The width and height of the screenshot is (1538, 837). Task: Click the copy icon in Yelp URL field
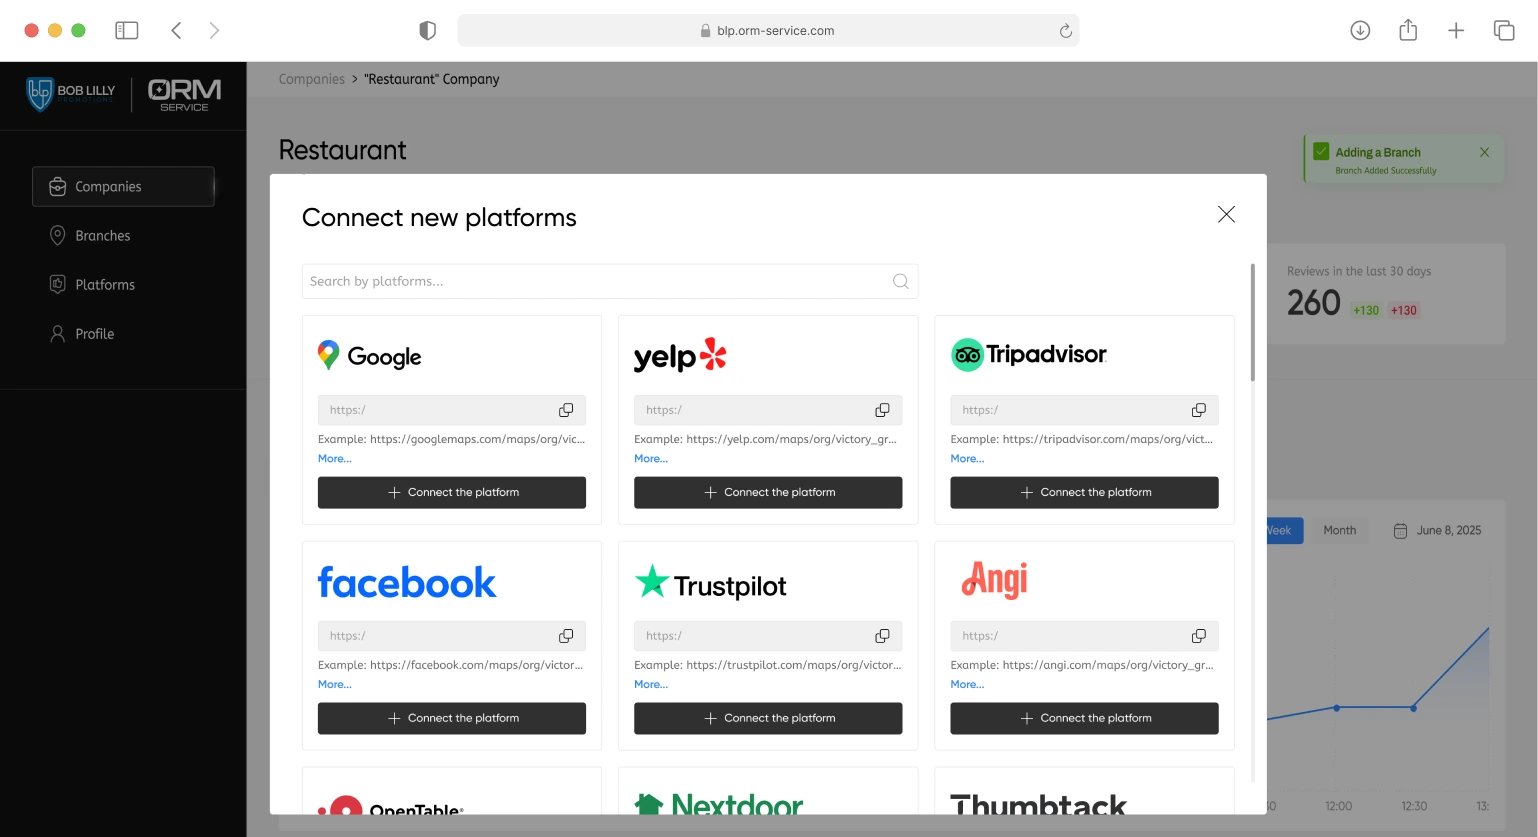[x=882, y=410]
